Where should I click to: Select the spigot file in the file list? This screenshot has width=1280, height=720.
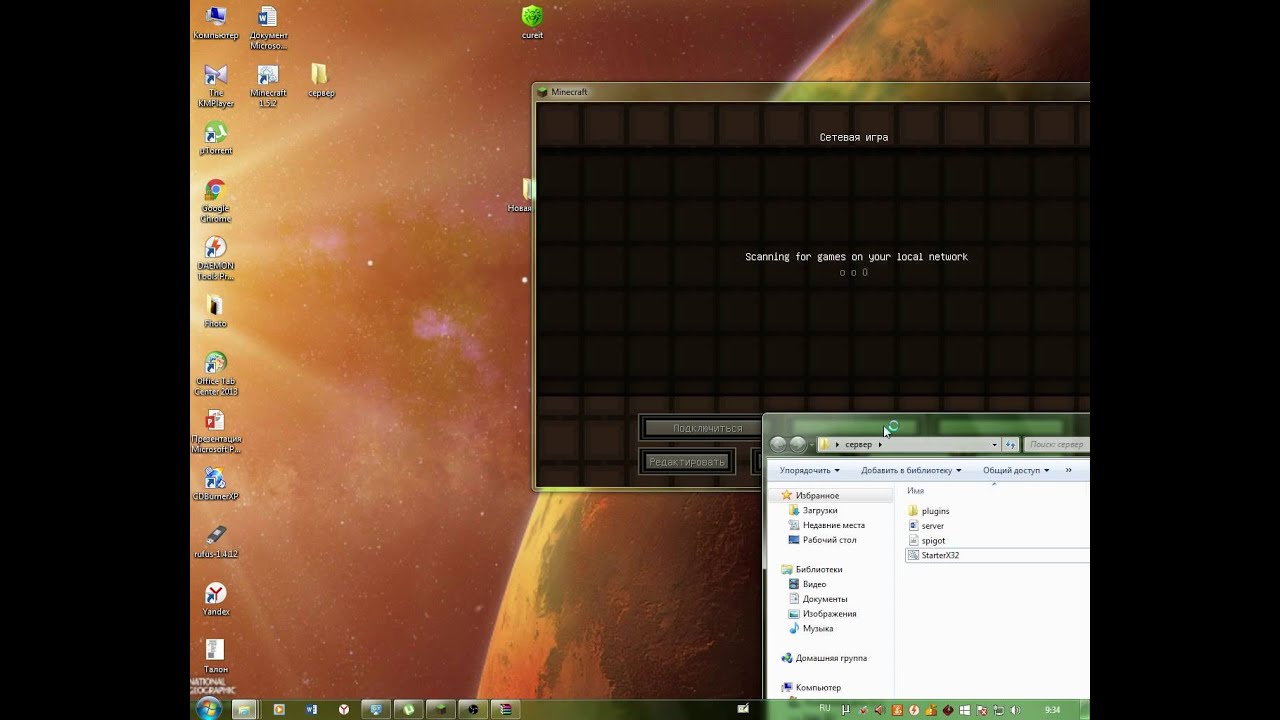926,540
